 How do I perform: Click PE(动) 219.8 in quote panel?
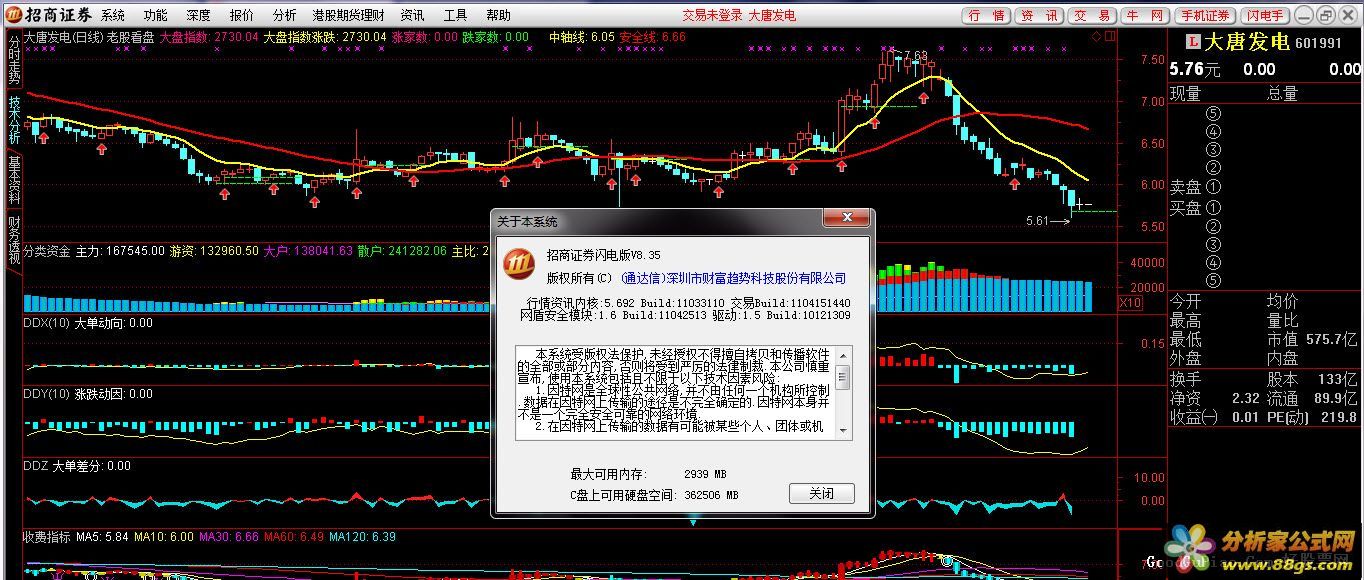tap(1312, 417)
